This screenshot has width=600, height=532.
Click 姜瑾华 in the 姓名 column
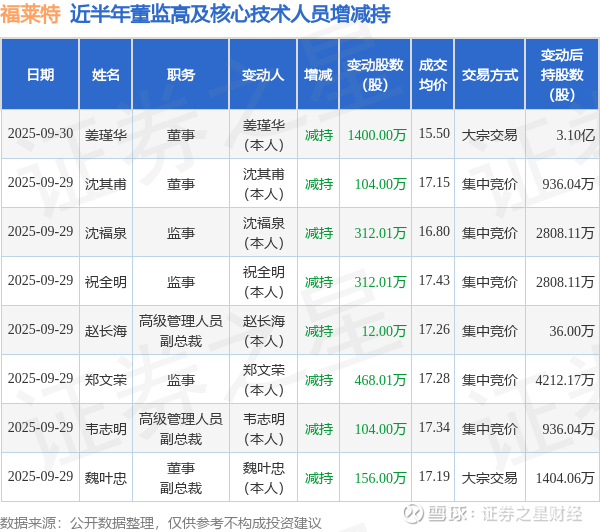point(106,135)
